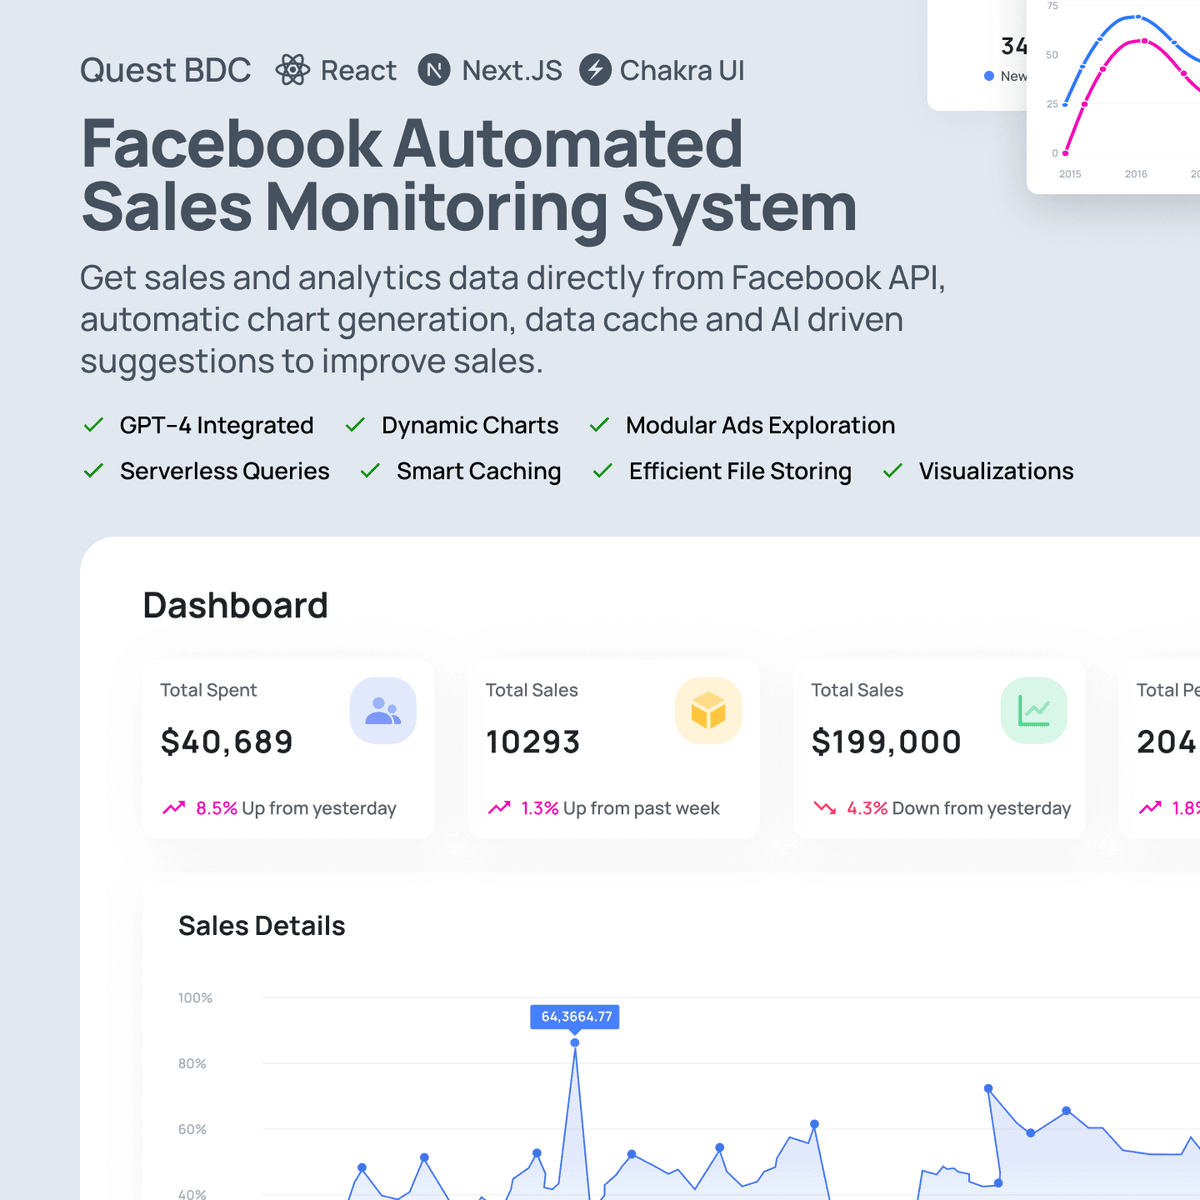This screenshot has width=1200, height=1200.
Task: Expand the Sales Details chart section
Action: [261, 926]
